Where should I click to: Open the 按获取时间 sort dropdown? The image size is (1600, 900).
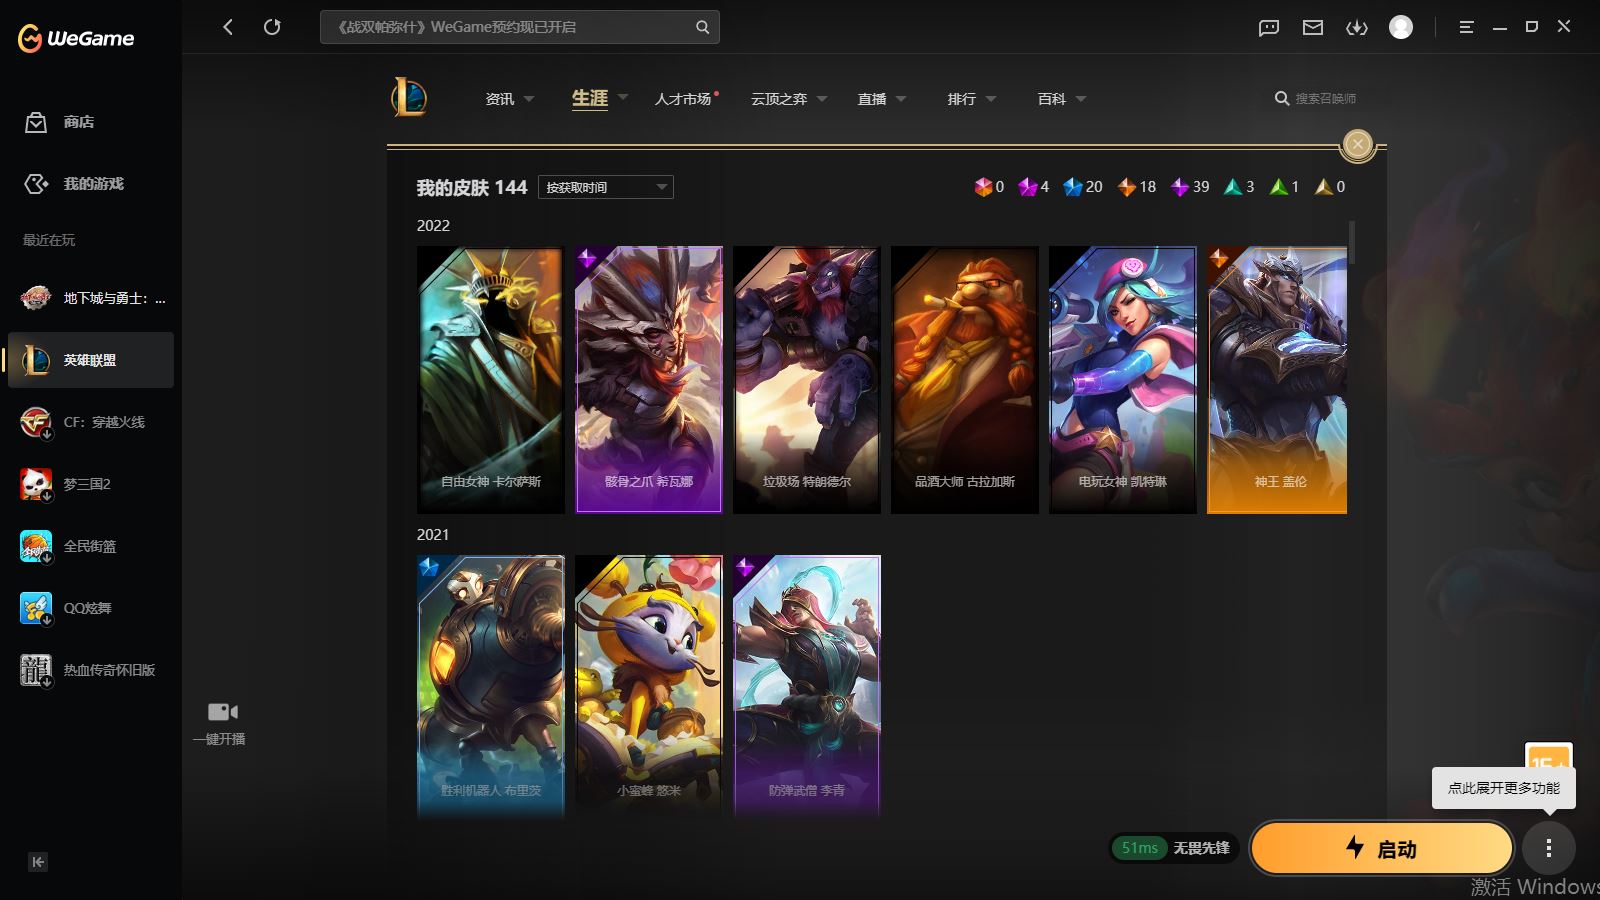[606, 187]
